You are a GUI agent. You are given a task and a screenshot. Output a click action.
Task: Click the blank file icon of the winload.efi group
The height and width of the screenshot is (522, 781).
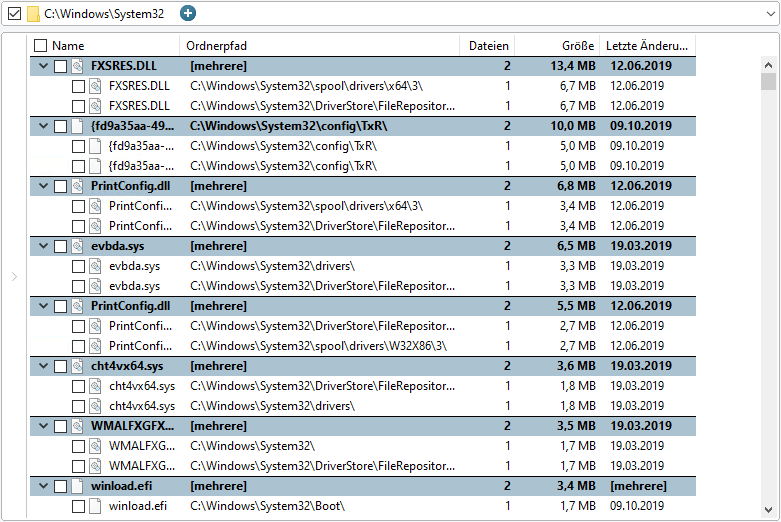77,486
